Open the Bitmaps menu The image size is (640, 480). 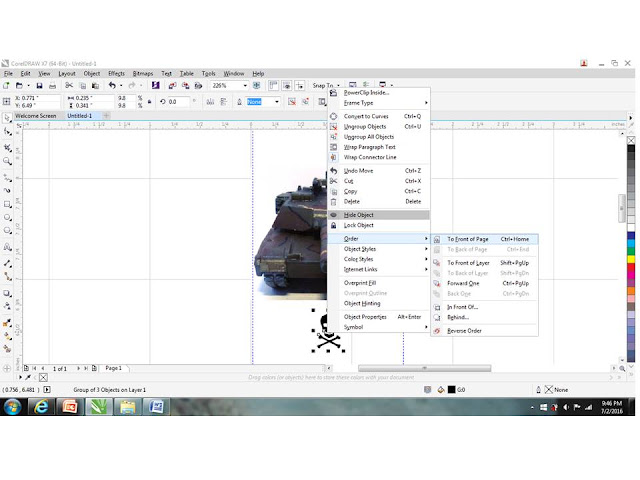[143, 73]
